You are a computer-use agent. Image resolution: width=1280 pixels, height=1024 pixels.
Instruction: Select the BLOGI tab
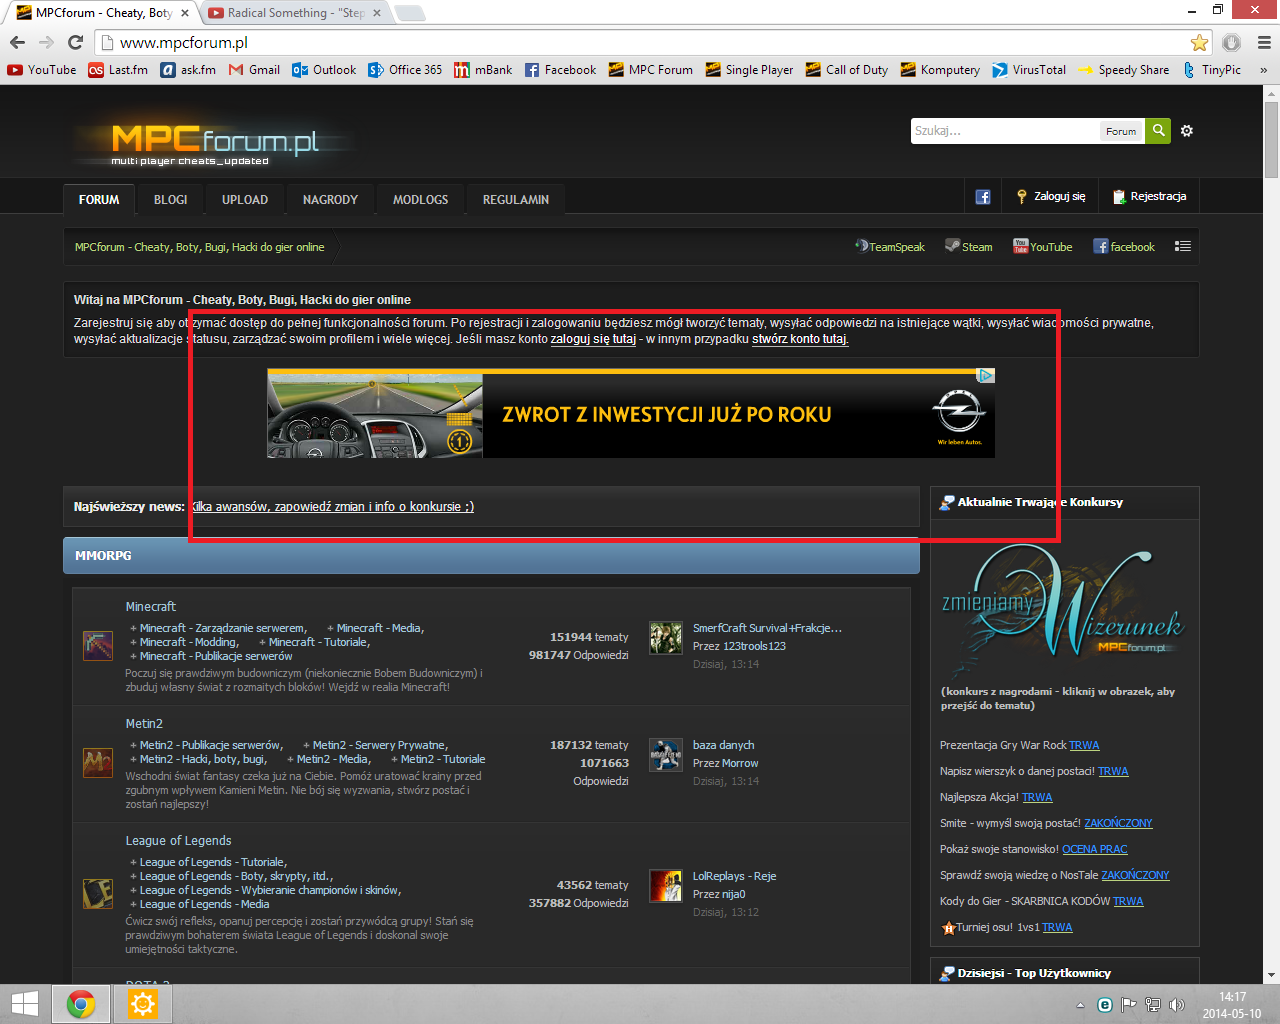[171, 199]
